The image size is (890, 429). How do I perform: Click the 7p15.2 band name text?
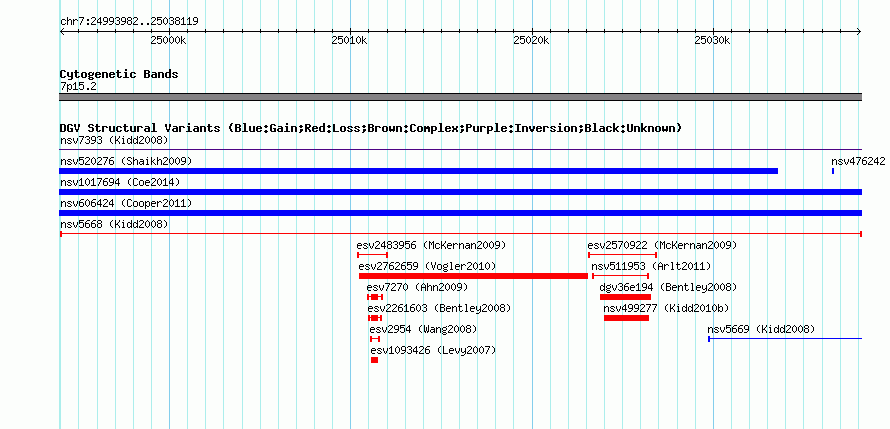pyautogui.click(x=76, y=86)
